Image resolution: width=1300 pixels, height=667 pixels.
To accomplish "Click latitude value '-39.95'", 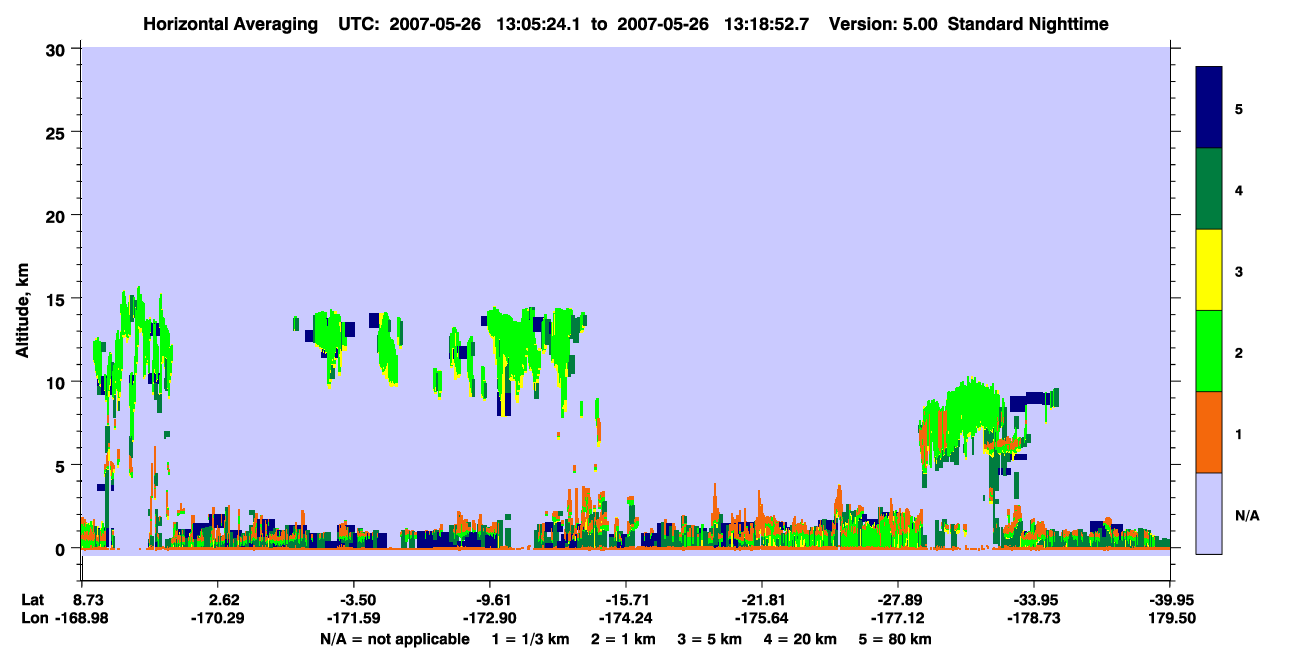I will pyautogui.click(x=1170, y=600).
